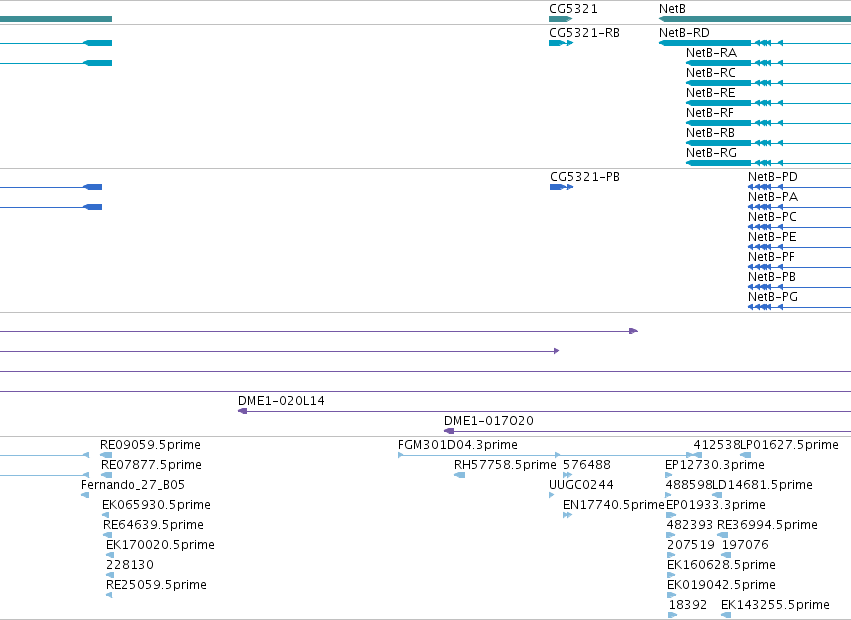851x620 pixels.
Task: Select the 412538 feature
Action: click(x=698, y=455)
